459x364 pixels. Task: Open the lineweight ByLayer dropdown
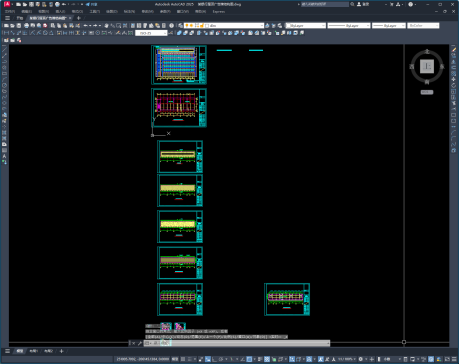coord(389,26)
